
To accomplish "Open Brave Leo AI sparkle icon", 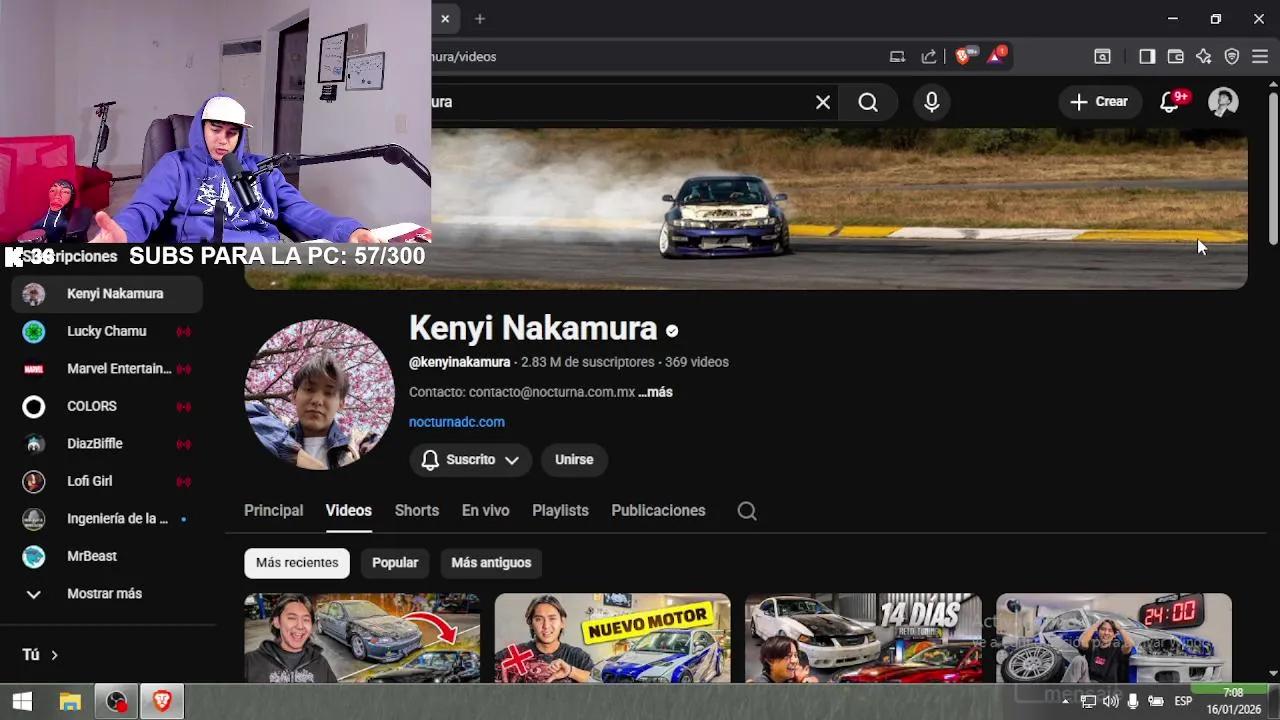I will 1204,57.
